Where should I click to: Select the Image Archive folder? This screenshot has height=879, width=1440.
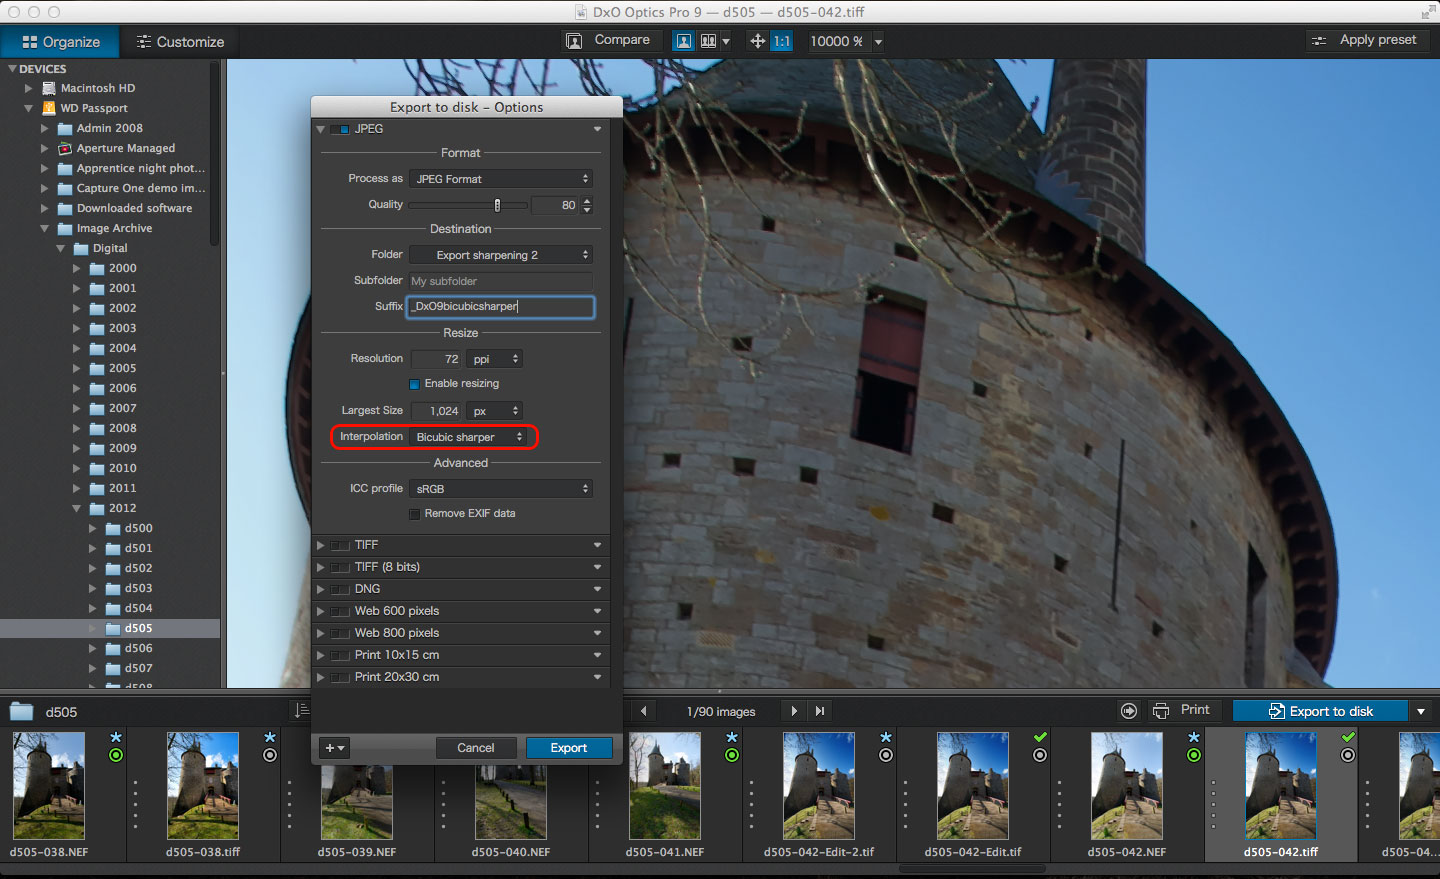[114, 228]
